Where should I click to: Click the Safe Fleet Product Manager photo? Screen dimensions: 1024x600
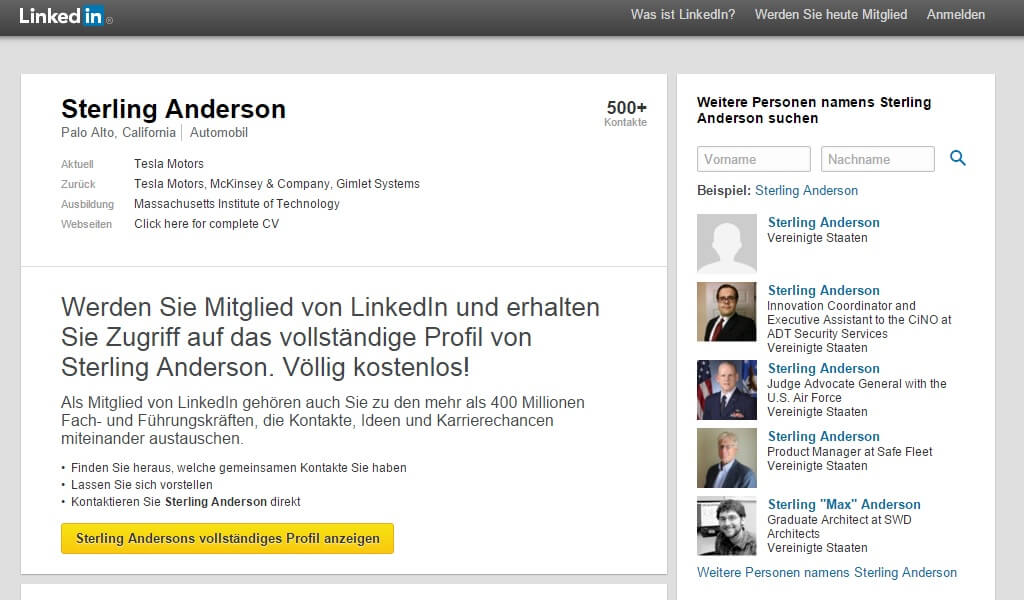click(726, 458)
